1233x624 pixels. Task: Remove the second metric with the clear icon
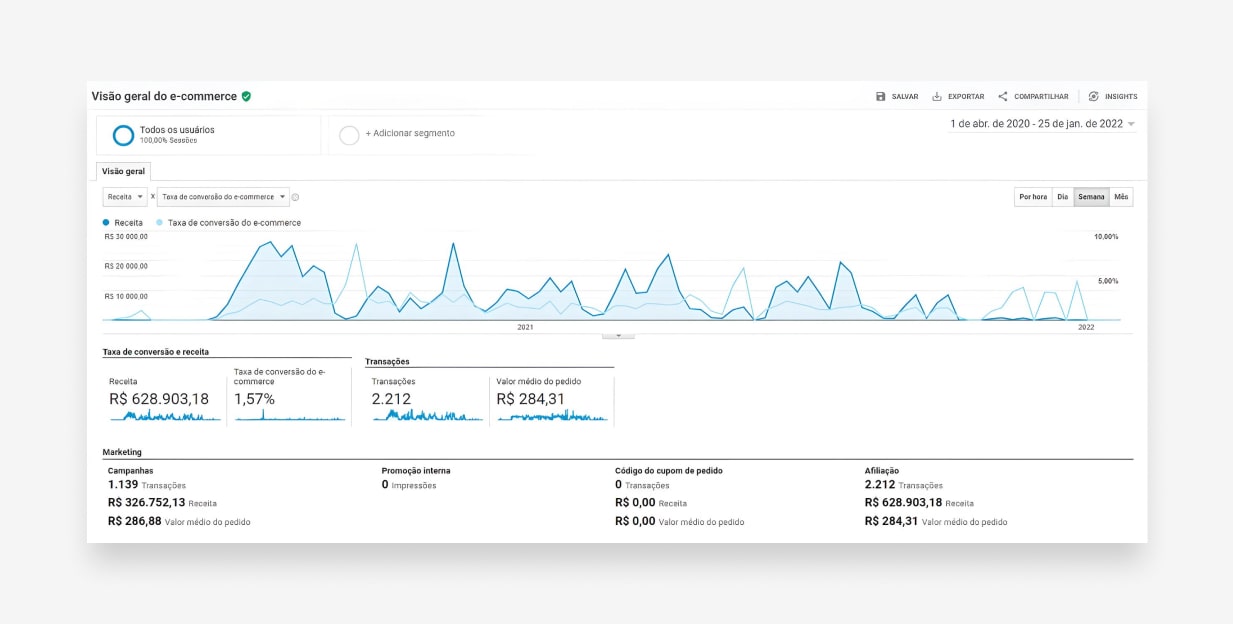coord(296,197)
